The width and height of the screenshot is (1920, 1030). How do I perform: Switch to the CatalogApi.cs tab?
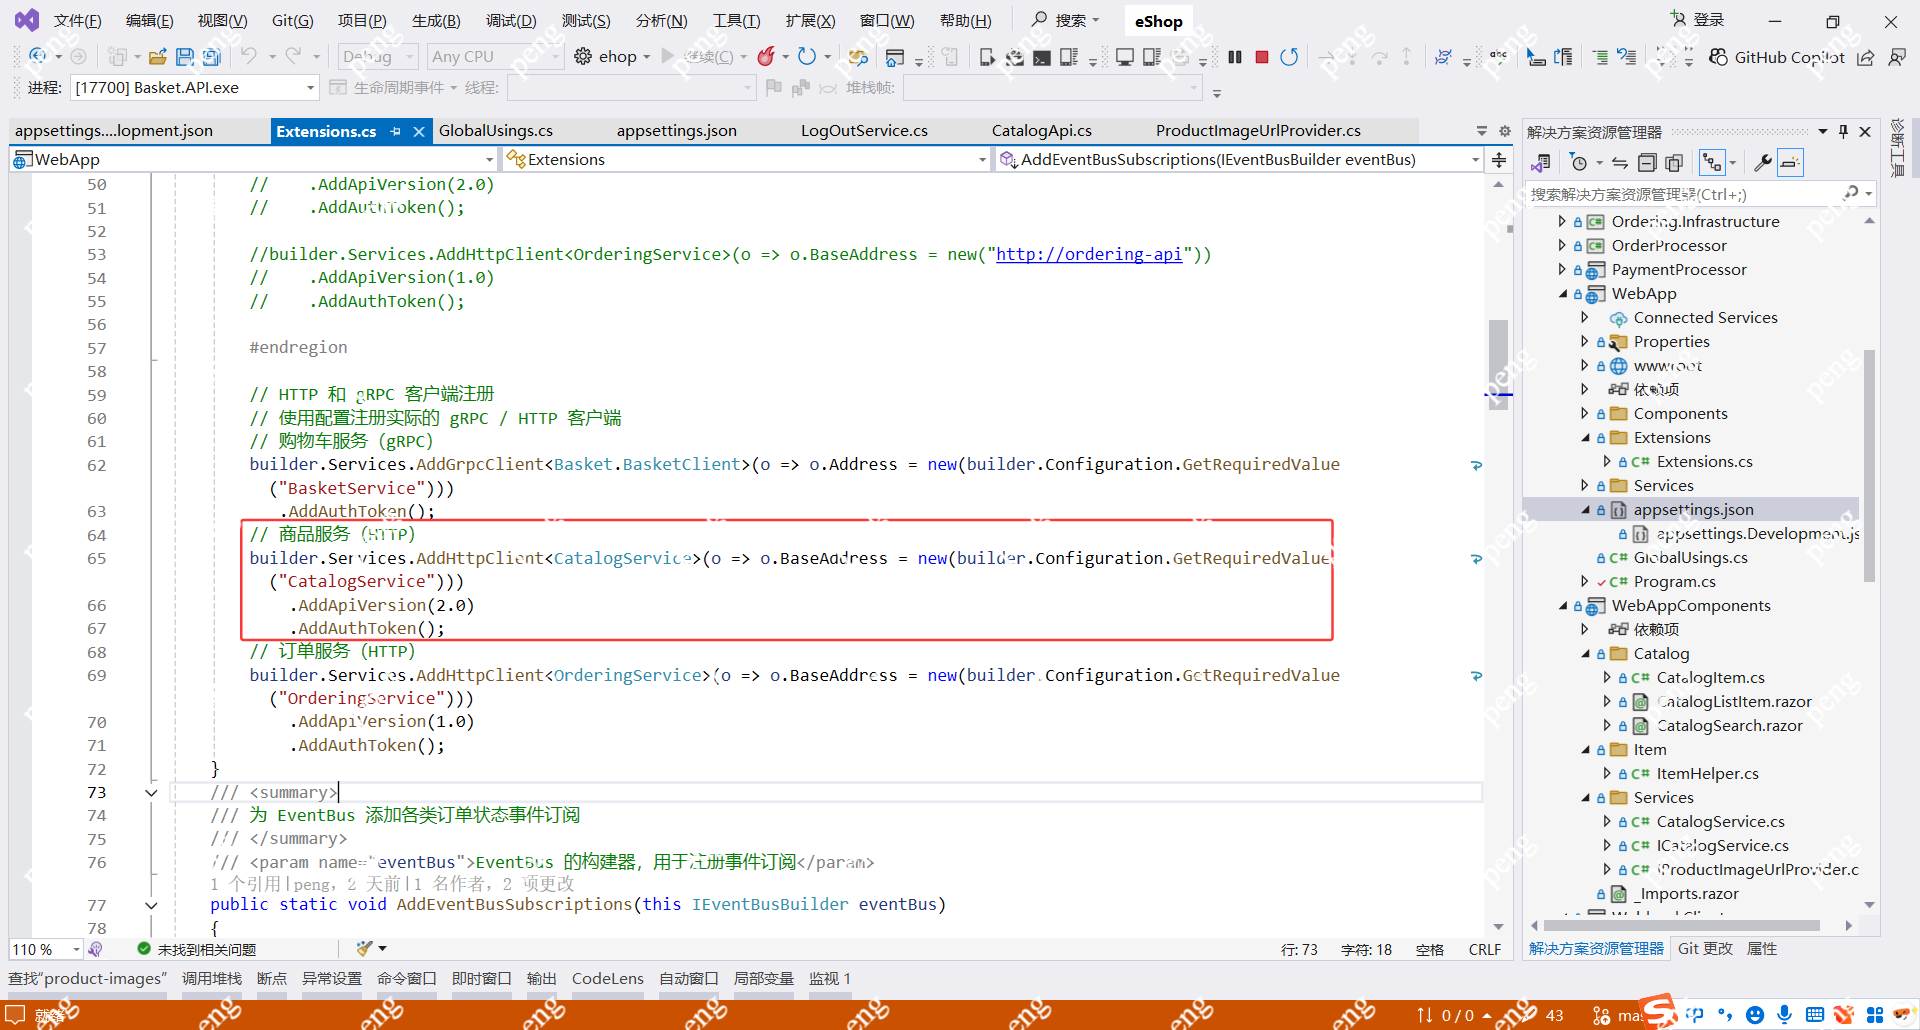1041,130
